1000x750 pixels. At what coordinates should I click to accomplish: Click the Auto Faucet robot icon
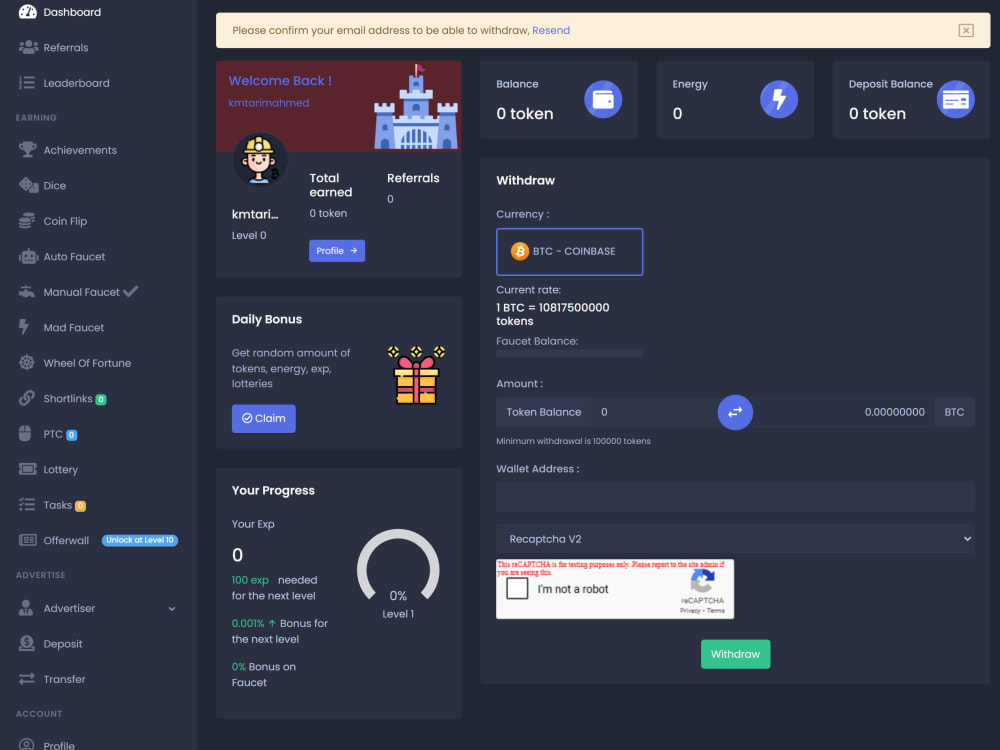coord(28,256)
